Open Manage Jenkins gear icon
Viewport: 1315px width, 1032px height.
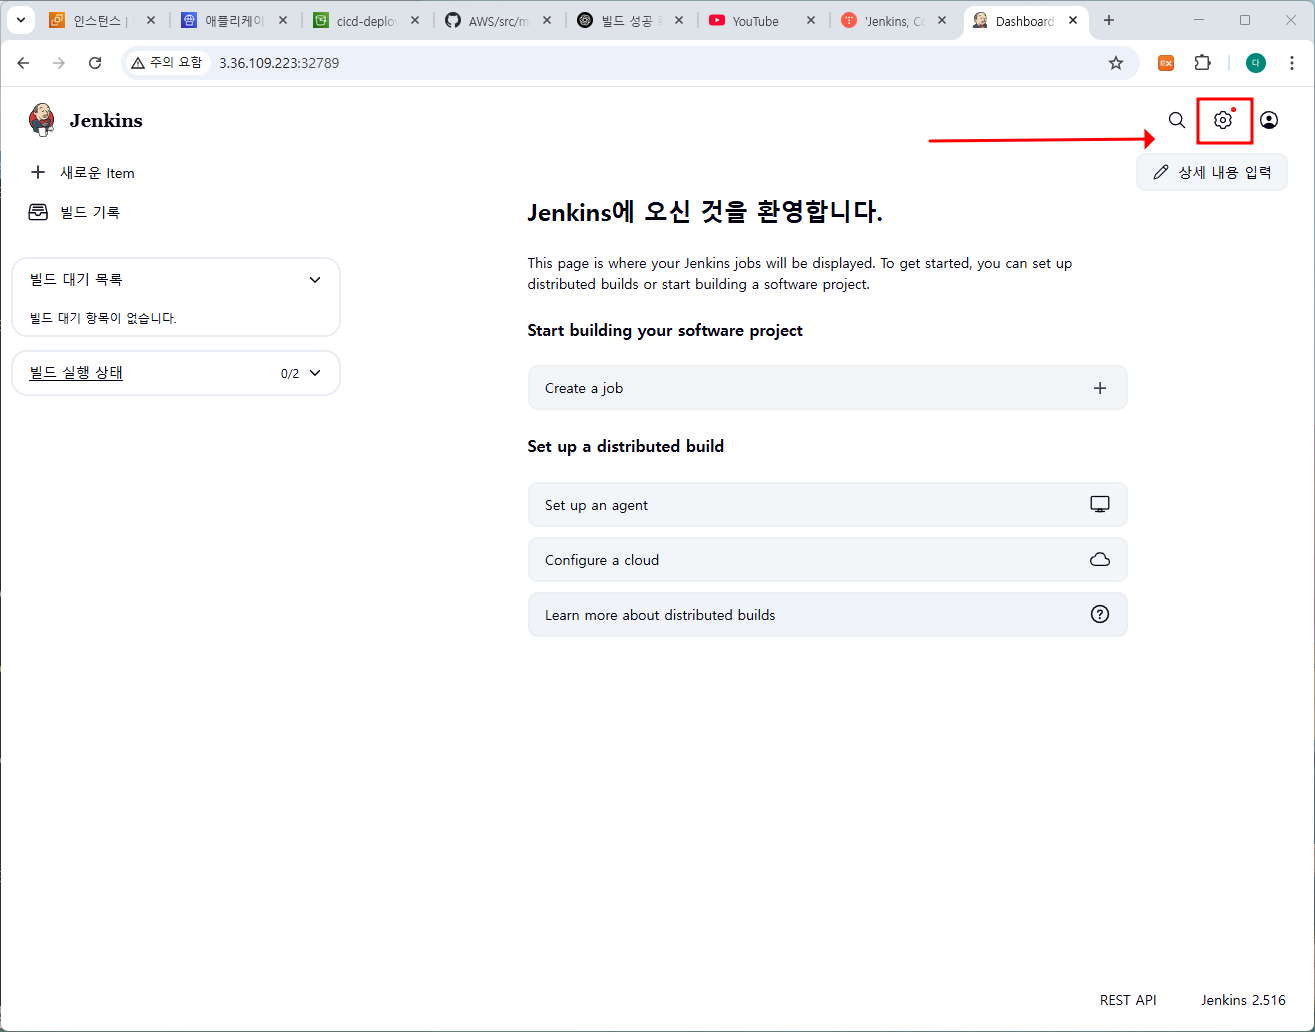tap(1223, 120)
